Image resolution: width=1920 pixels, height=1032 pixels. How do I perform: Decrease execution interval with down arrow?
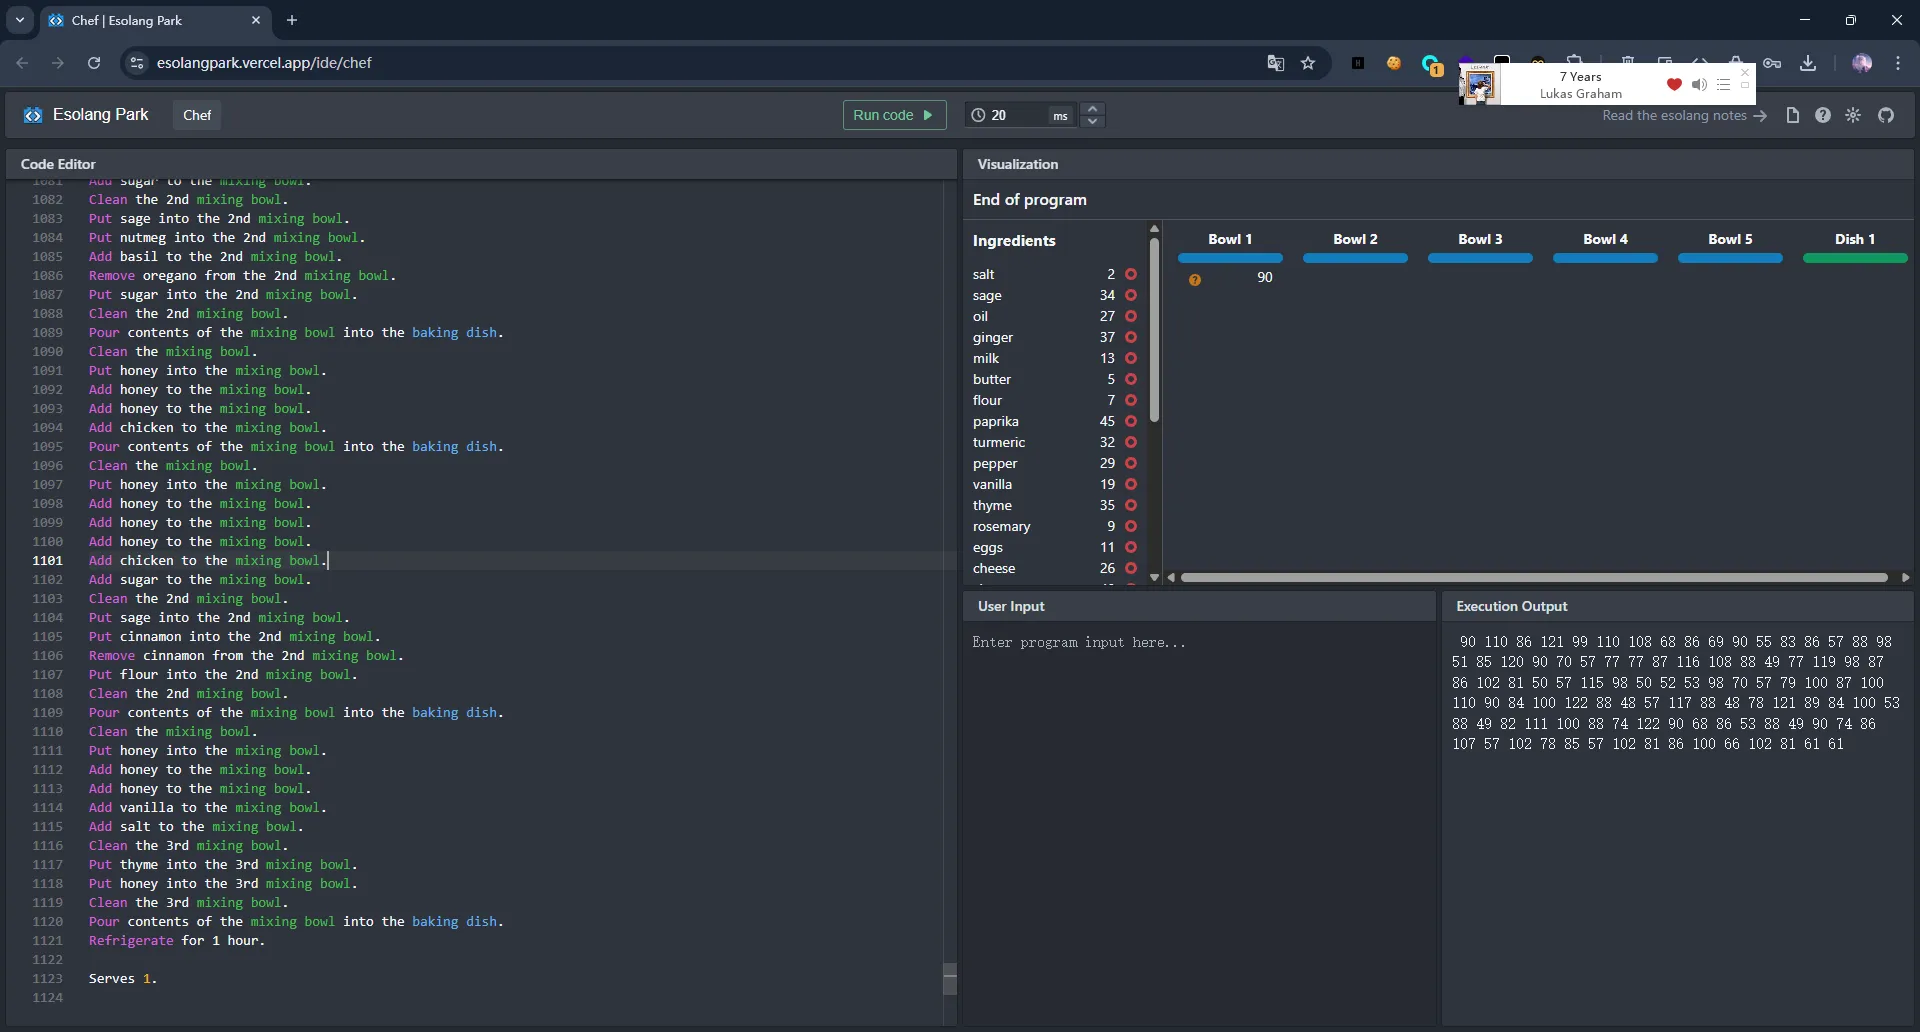1093,122
